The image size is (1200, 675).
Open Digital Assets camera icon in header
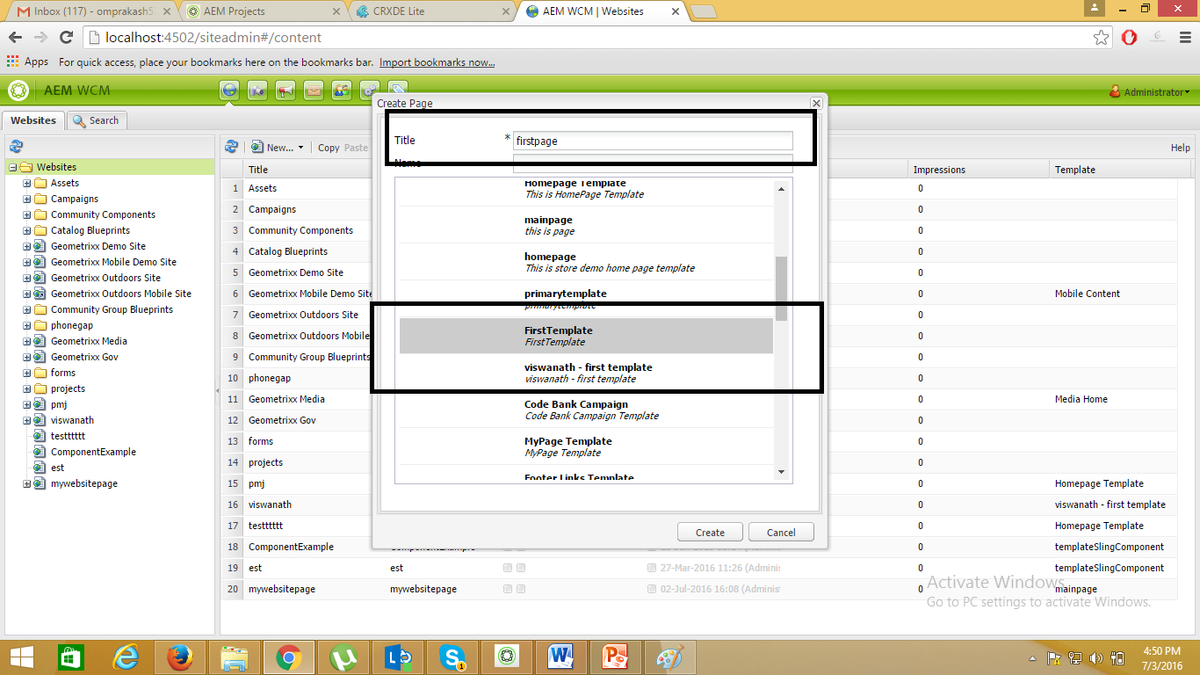pyautogui.click(x=258, y=91)
